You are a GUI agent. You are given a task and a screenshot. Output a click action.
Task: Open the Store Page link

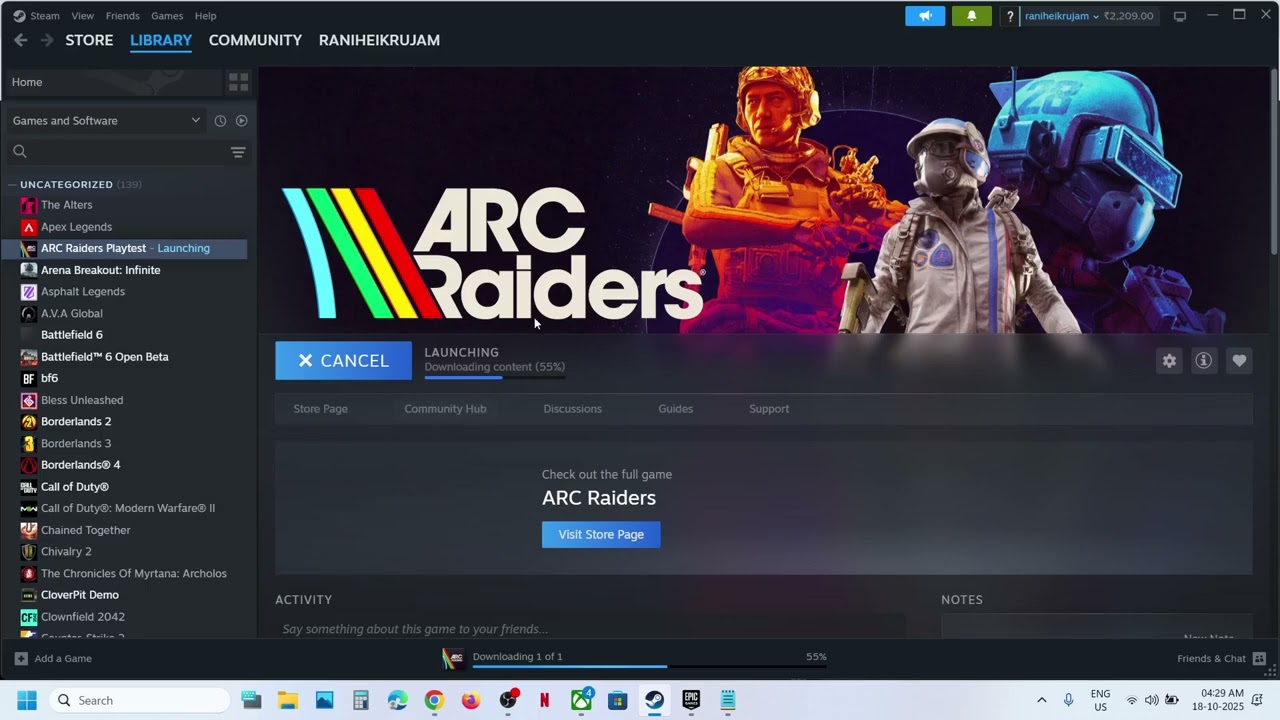point(321,409)
